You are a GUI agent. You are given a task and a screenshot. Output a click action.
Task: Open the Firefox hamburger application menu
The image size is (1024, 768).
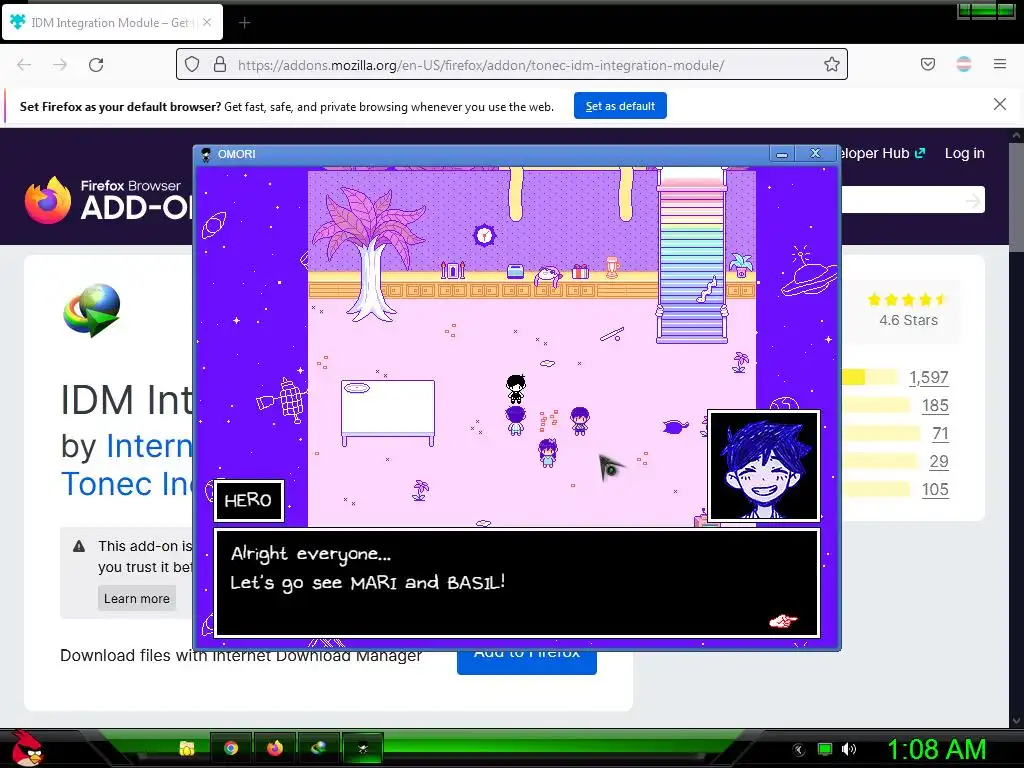[x=999, y=64]
